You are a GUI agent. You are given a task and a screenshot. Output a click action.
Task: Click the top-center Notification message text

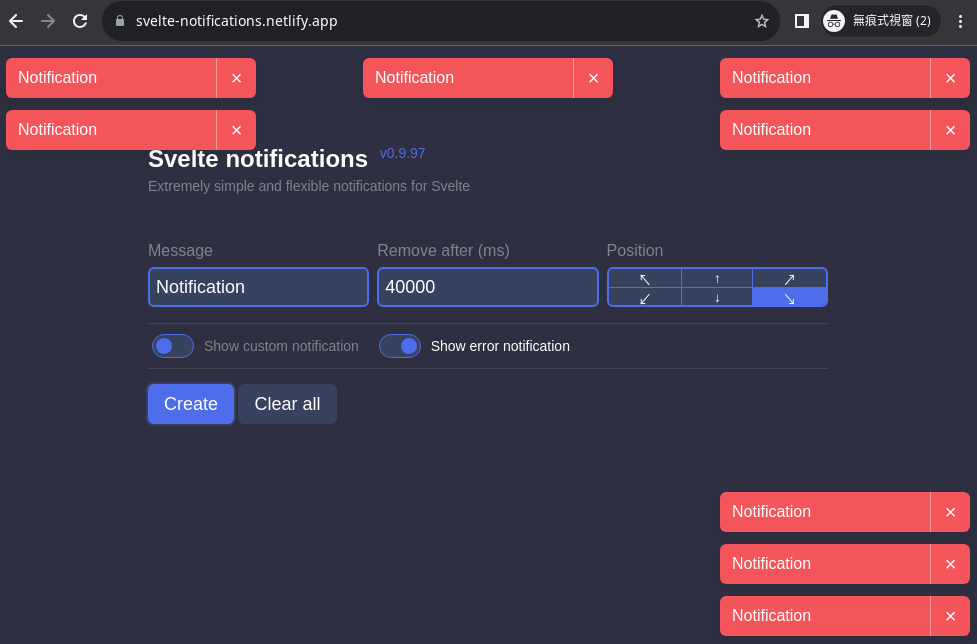[x=414, y=78]
